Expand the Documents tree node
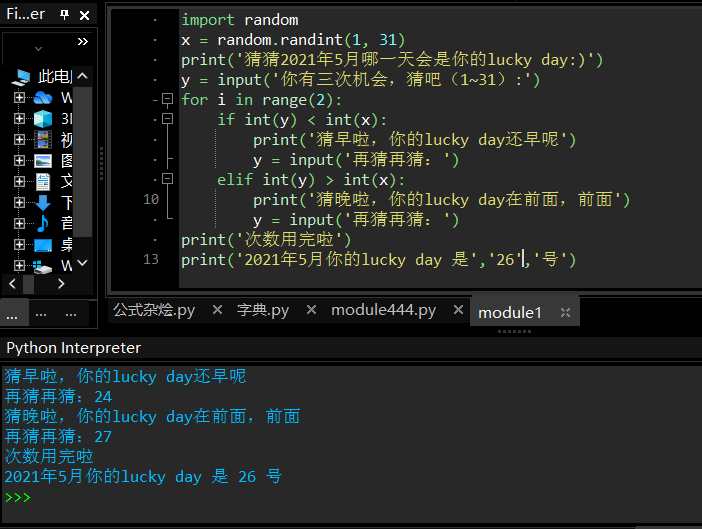The width and height of the screenshot is (702, 529). (19, 182)
